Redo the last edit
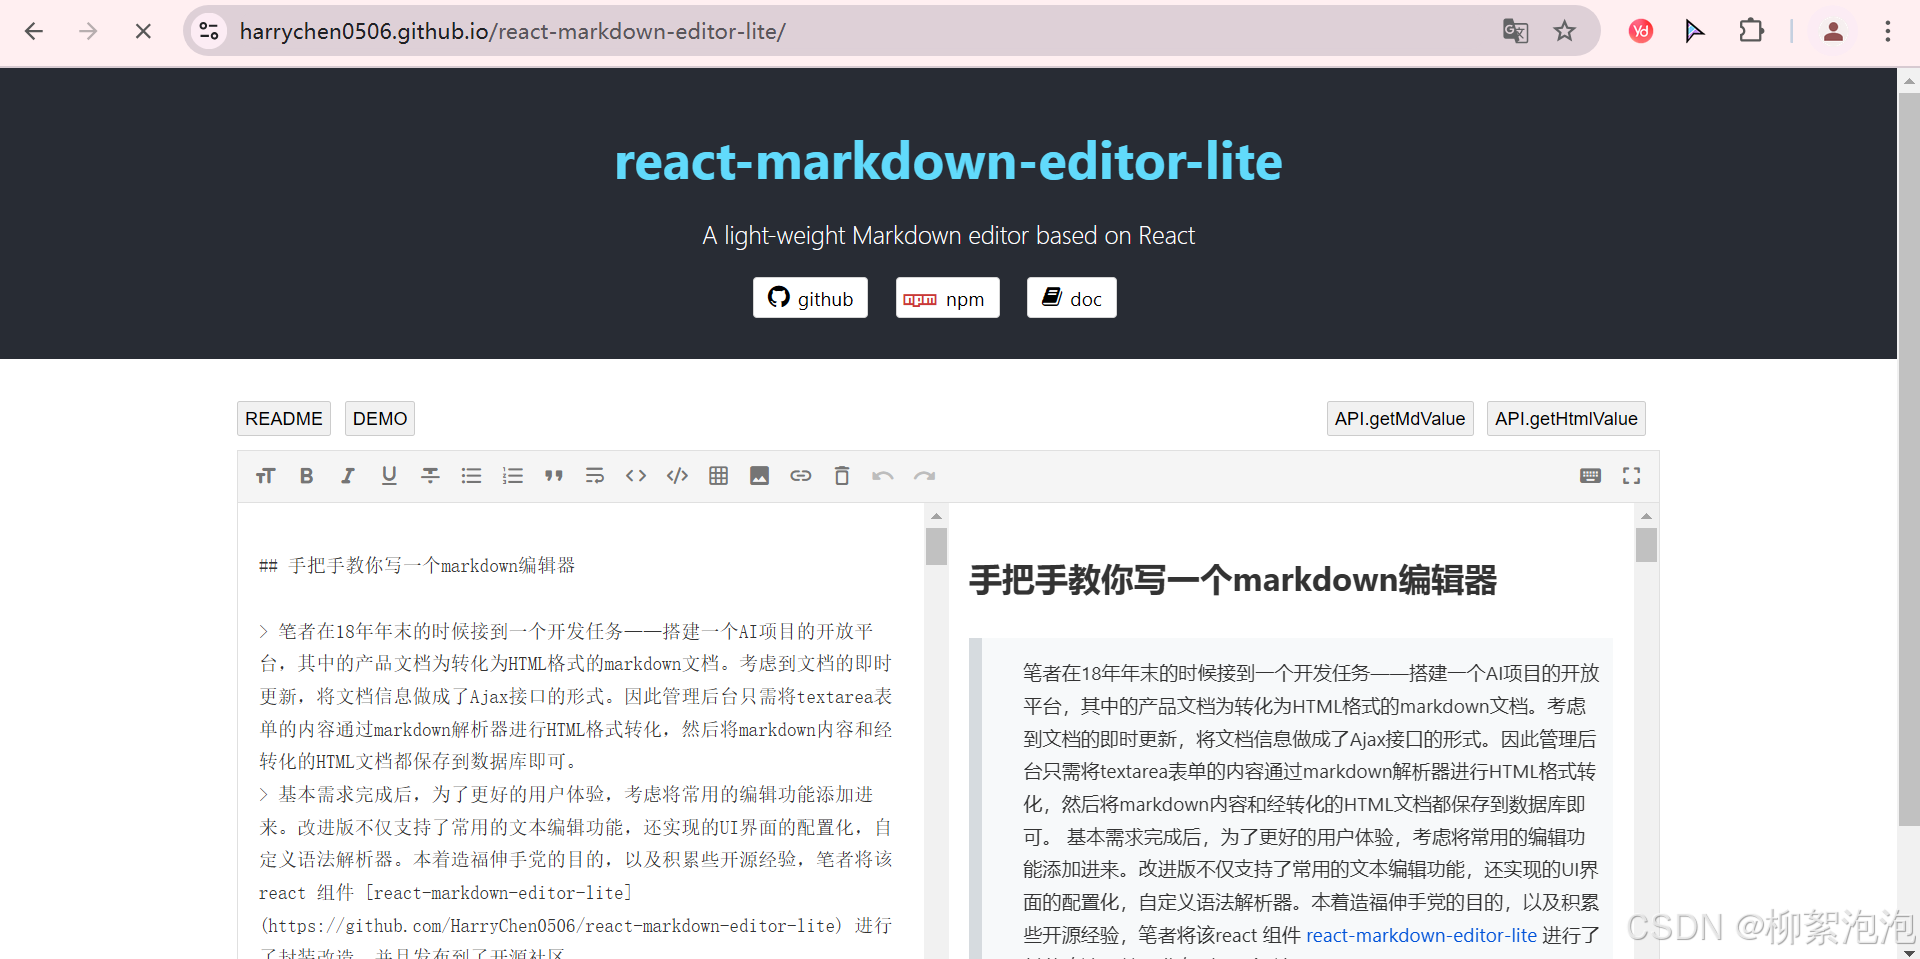 coord(924,476)
